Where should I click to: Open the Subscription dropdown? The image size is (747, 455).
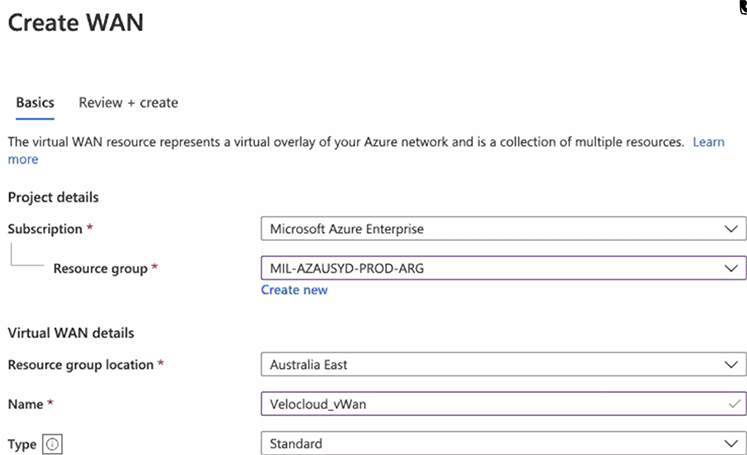[x=503, y=229]
